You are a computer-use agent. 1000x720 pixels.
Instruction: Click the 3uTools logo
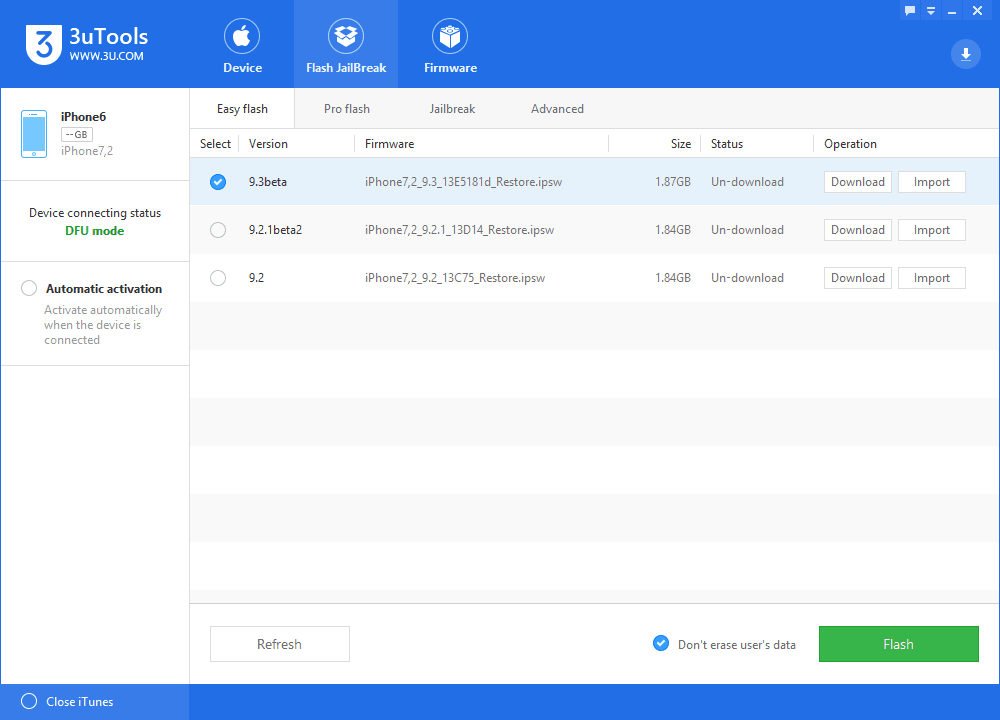[87, 45]
